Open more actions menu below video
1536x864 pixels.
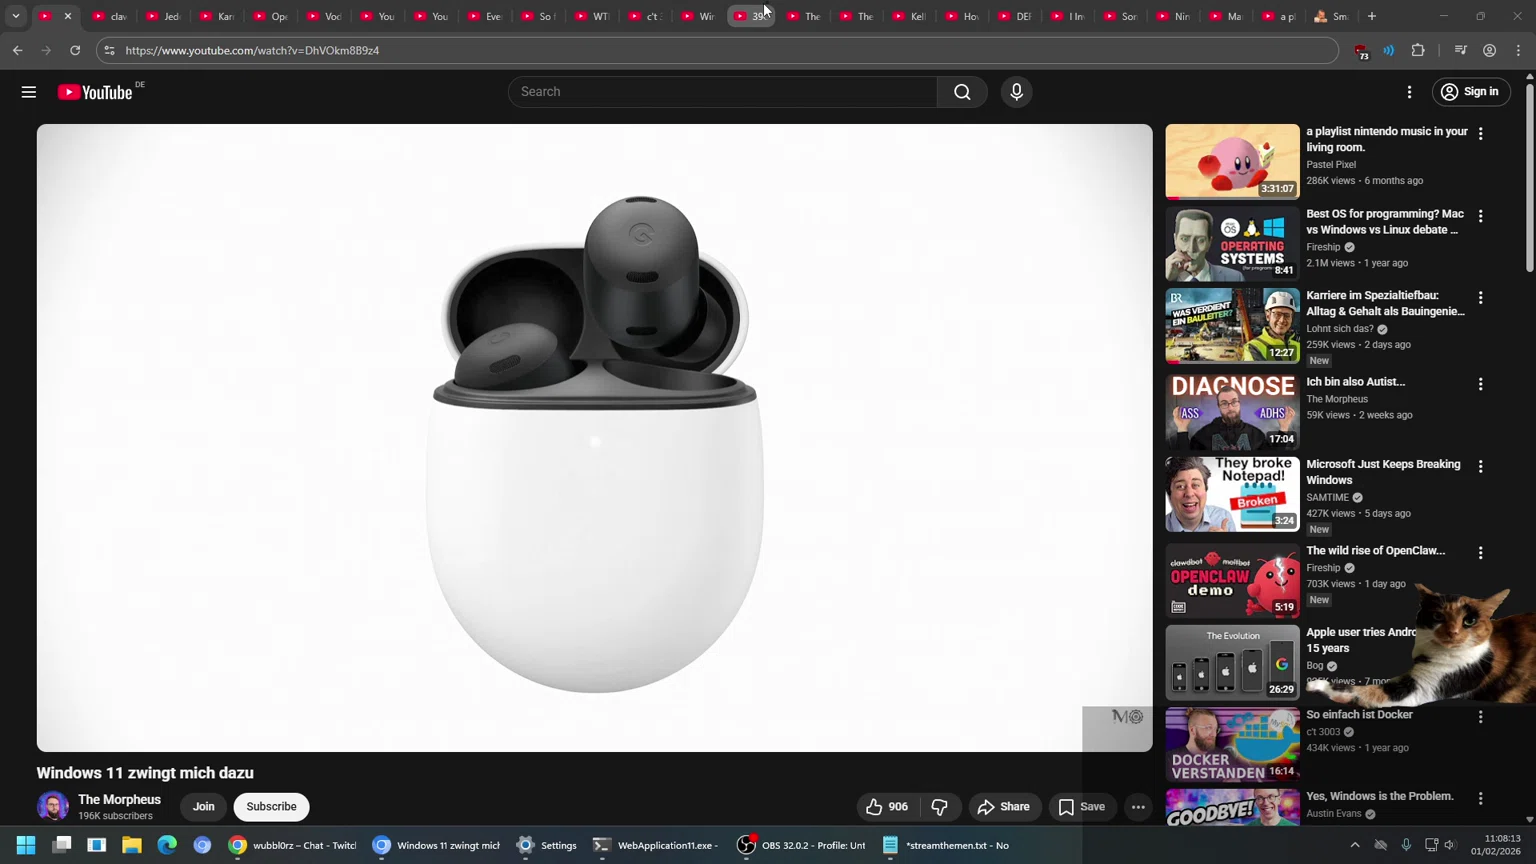click(x=1138, y=807)
